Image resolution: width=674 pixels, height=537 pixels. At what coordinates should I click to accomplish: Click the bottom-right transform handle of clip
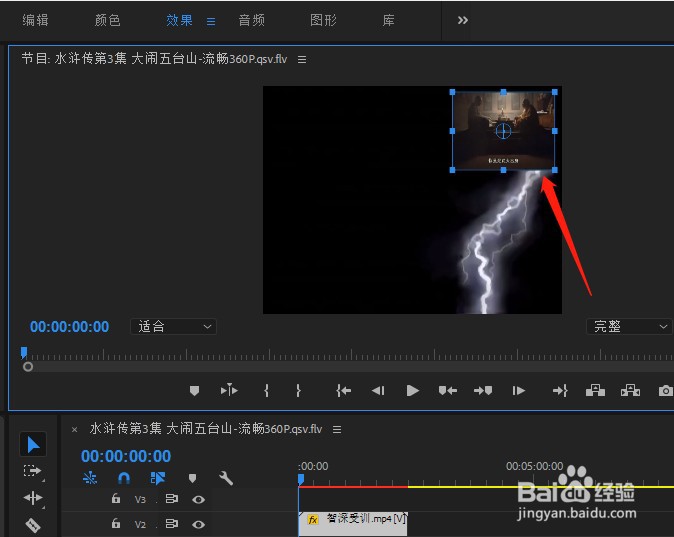point(555,170)
